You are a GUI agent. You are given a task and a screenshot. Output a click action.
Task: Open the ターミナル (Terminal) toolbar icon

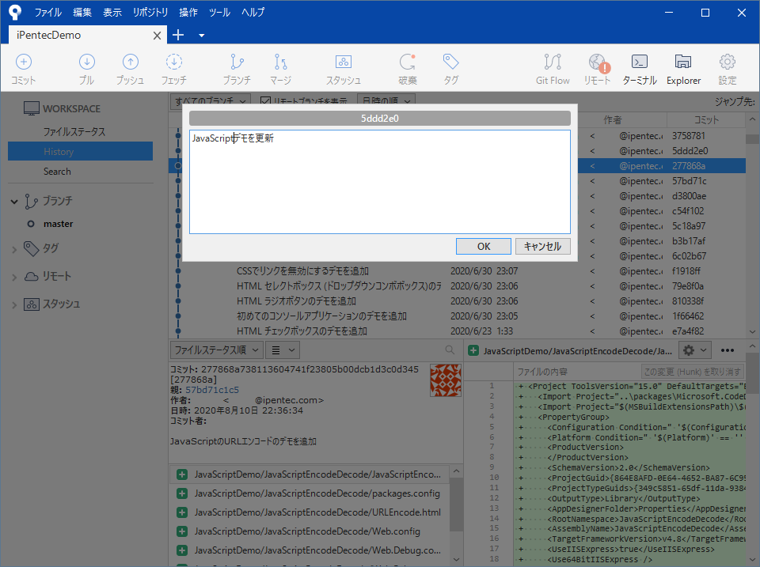click(x=639, y=69)
